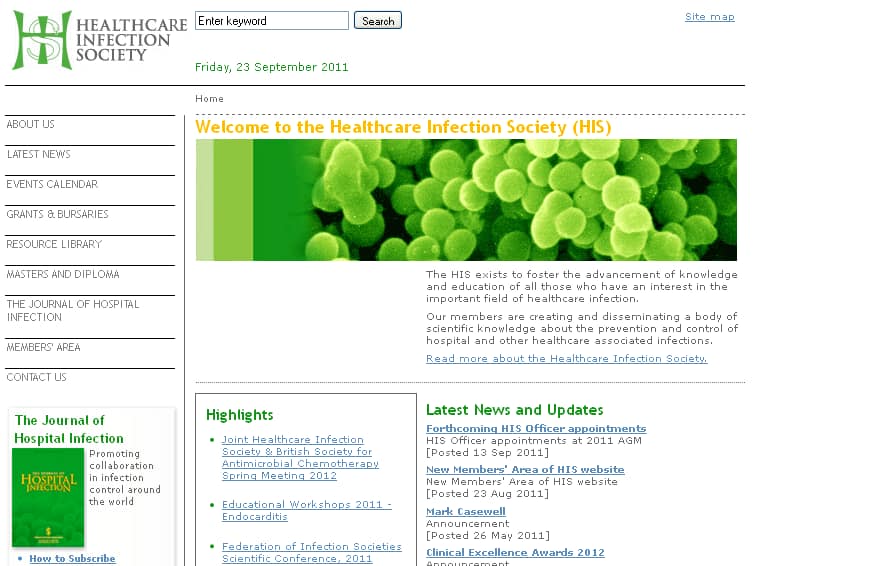Open the Site map link
The height and width of the screenshot is (566, 895).
pos(709,17)
